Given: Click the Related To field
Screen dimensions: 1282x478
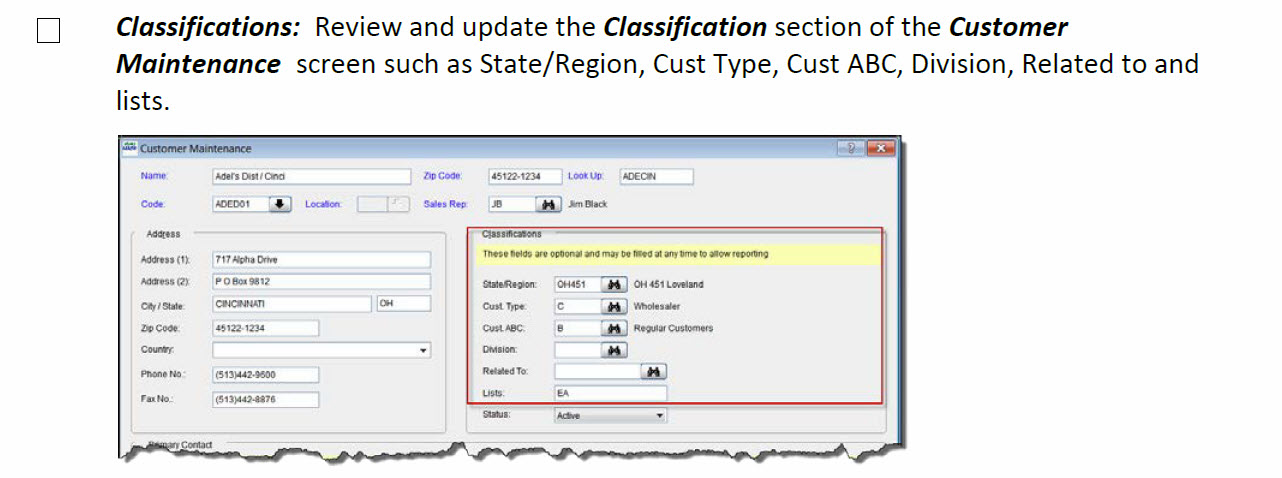Looking at the screenshot, I should coord(598,372).
